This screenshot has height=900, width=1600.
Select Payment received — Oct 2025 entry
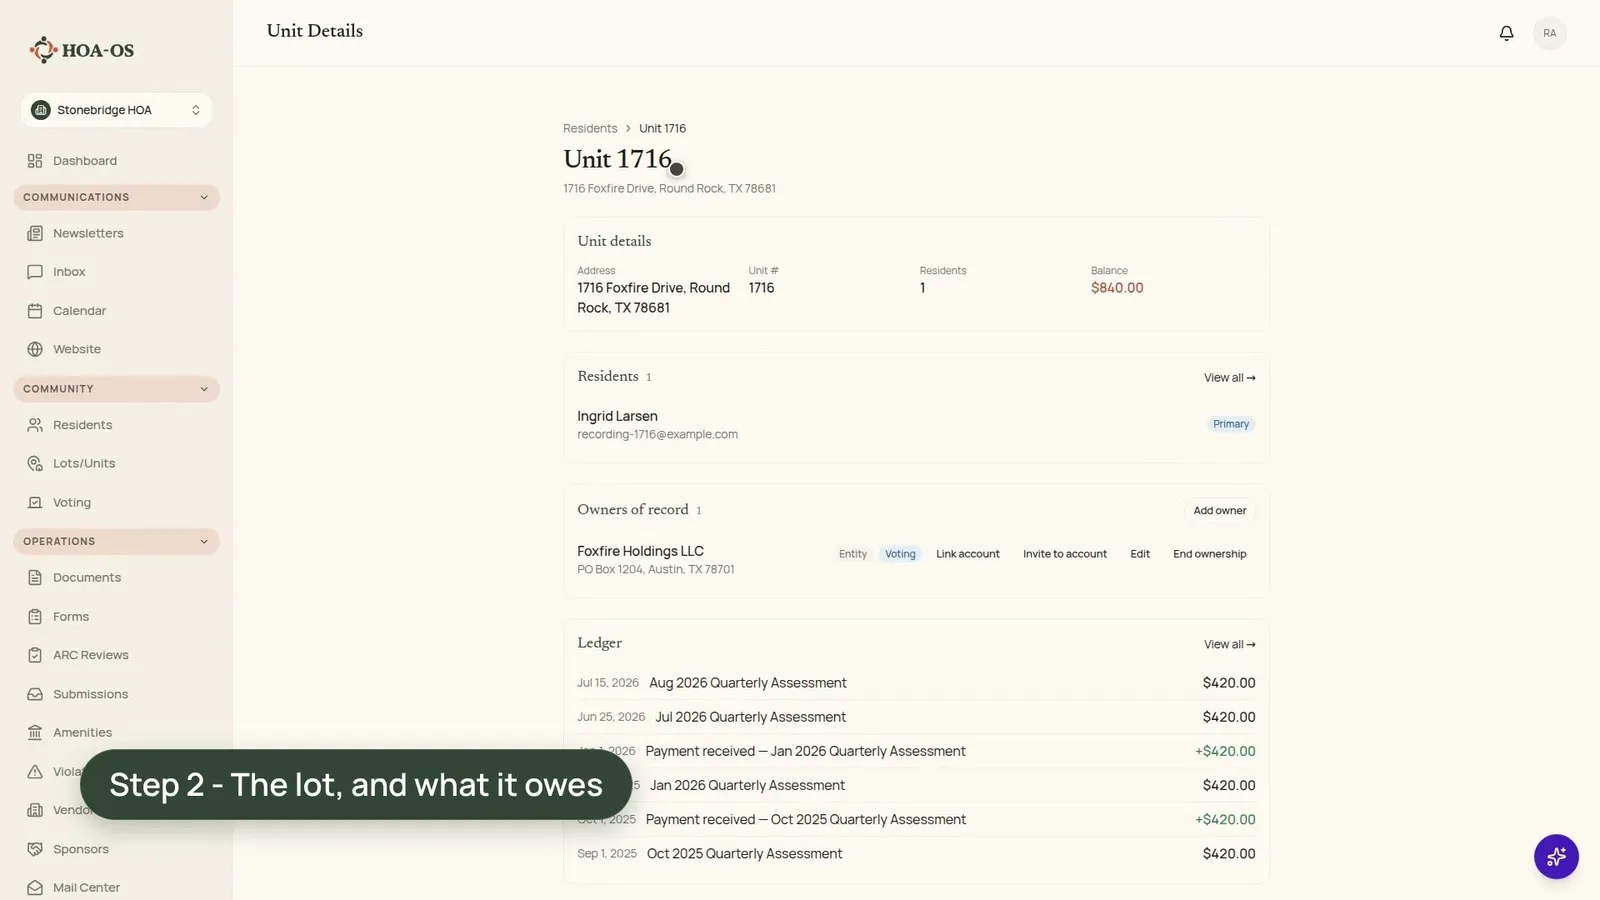click(916, 819)
